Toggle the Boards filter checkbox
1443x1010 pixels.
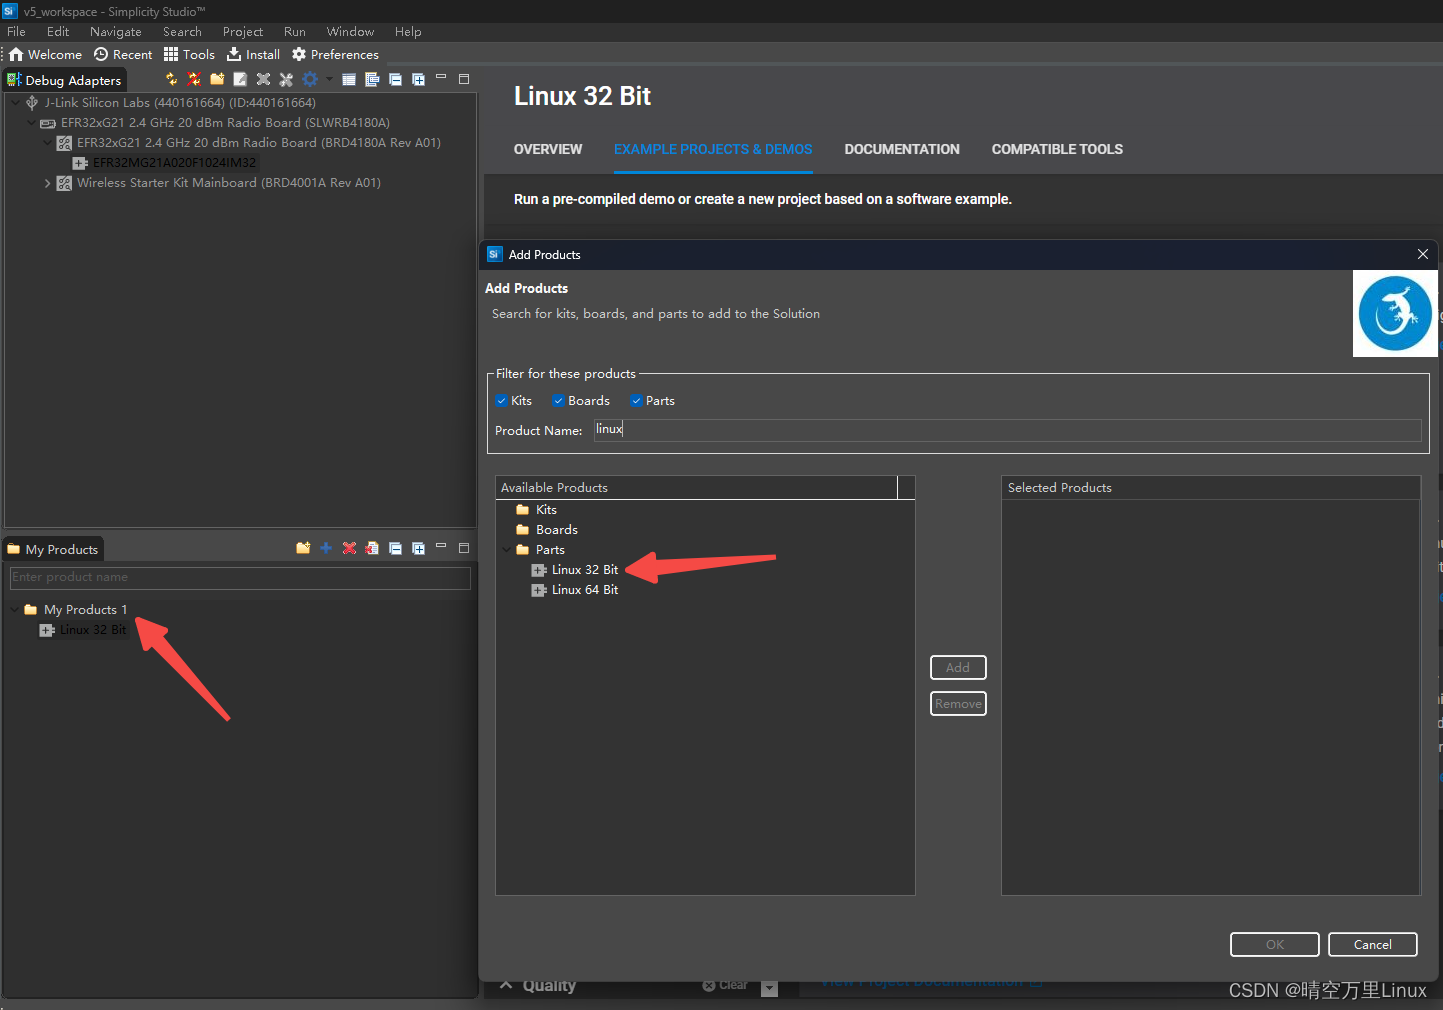coord(559,401)
